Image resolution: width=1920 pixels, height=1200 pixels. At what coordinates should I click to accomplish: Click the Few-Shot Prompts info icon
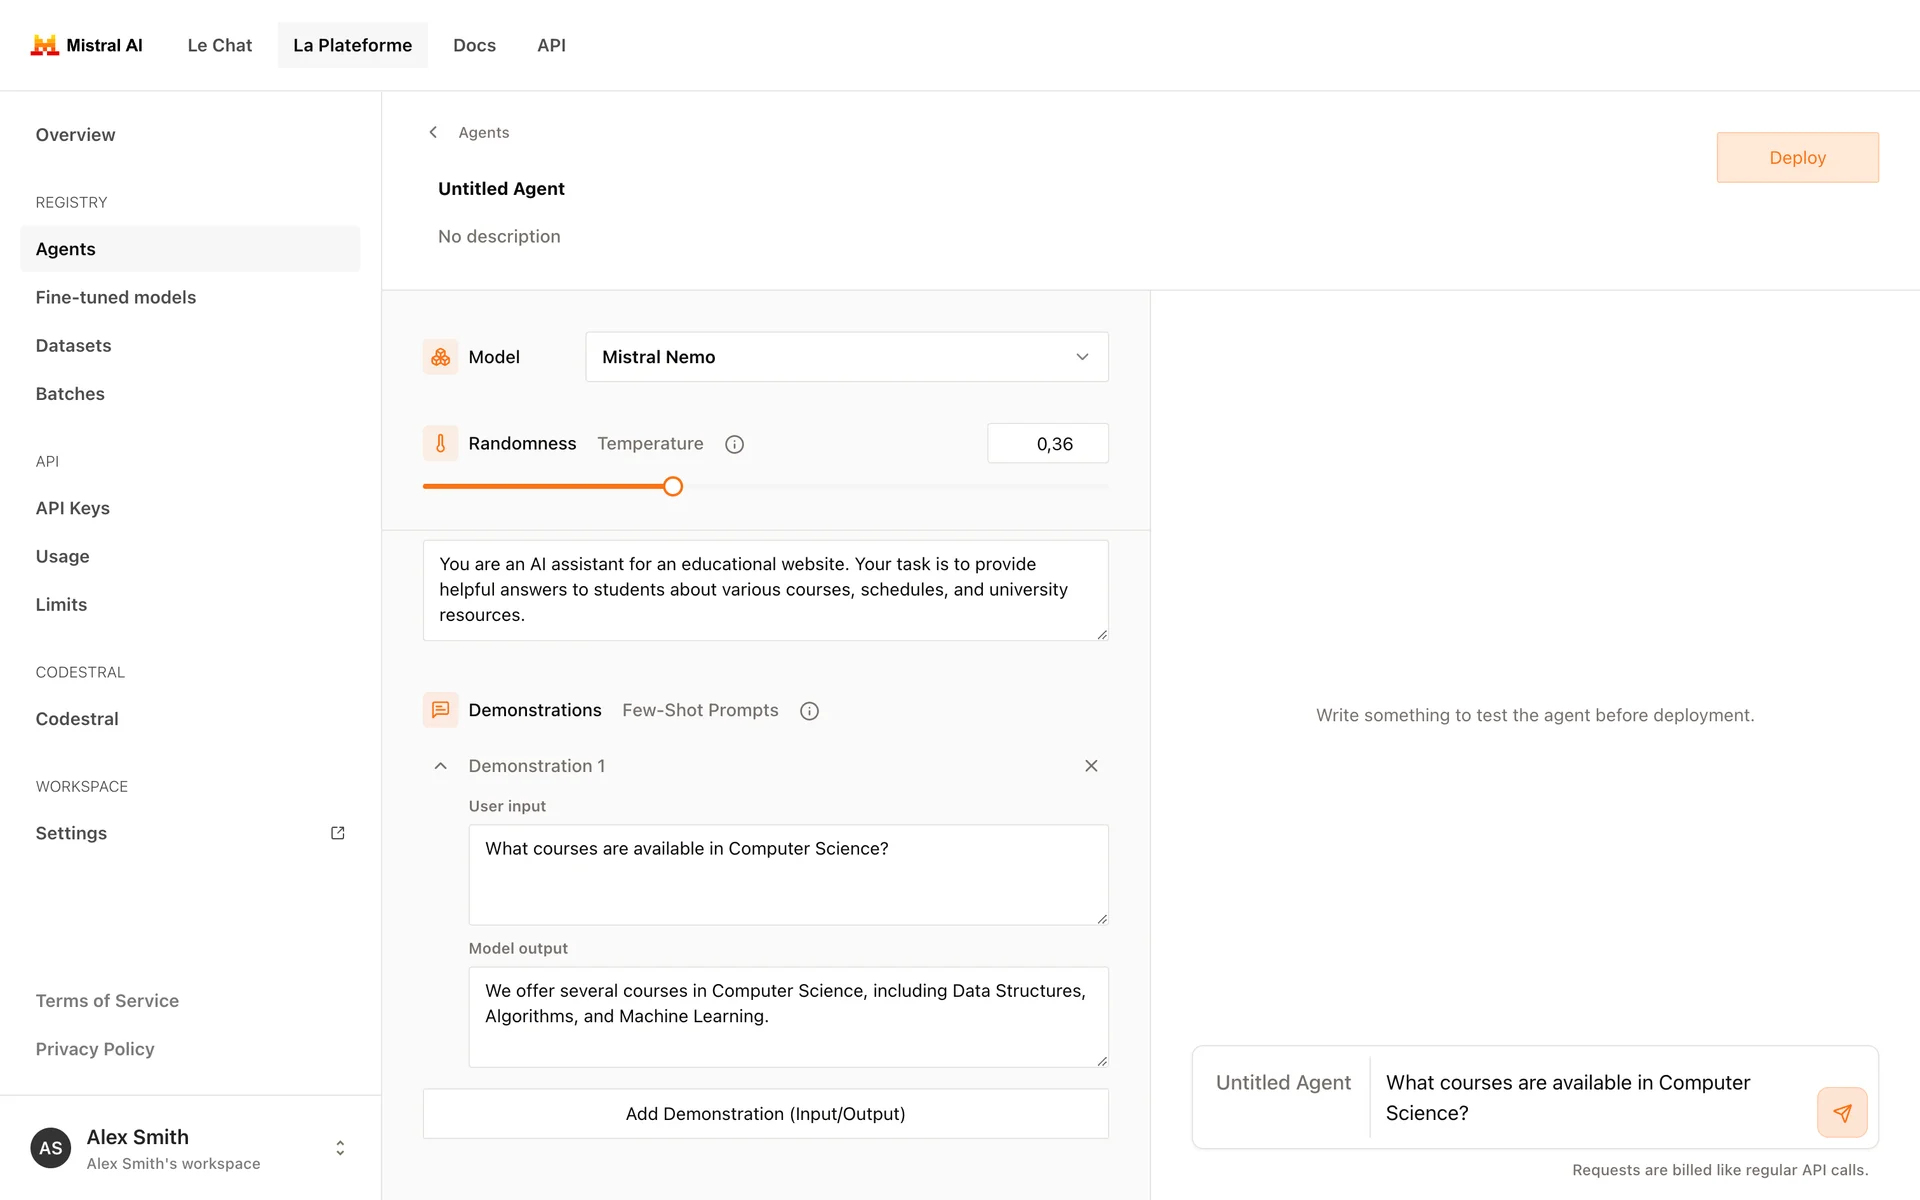click(809, 711)
